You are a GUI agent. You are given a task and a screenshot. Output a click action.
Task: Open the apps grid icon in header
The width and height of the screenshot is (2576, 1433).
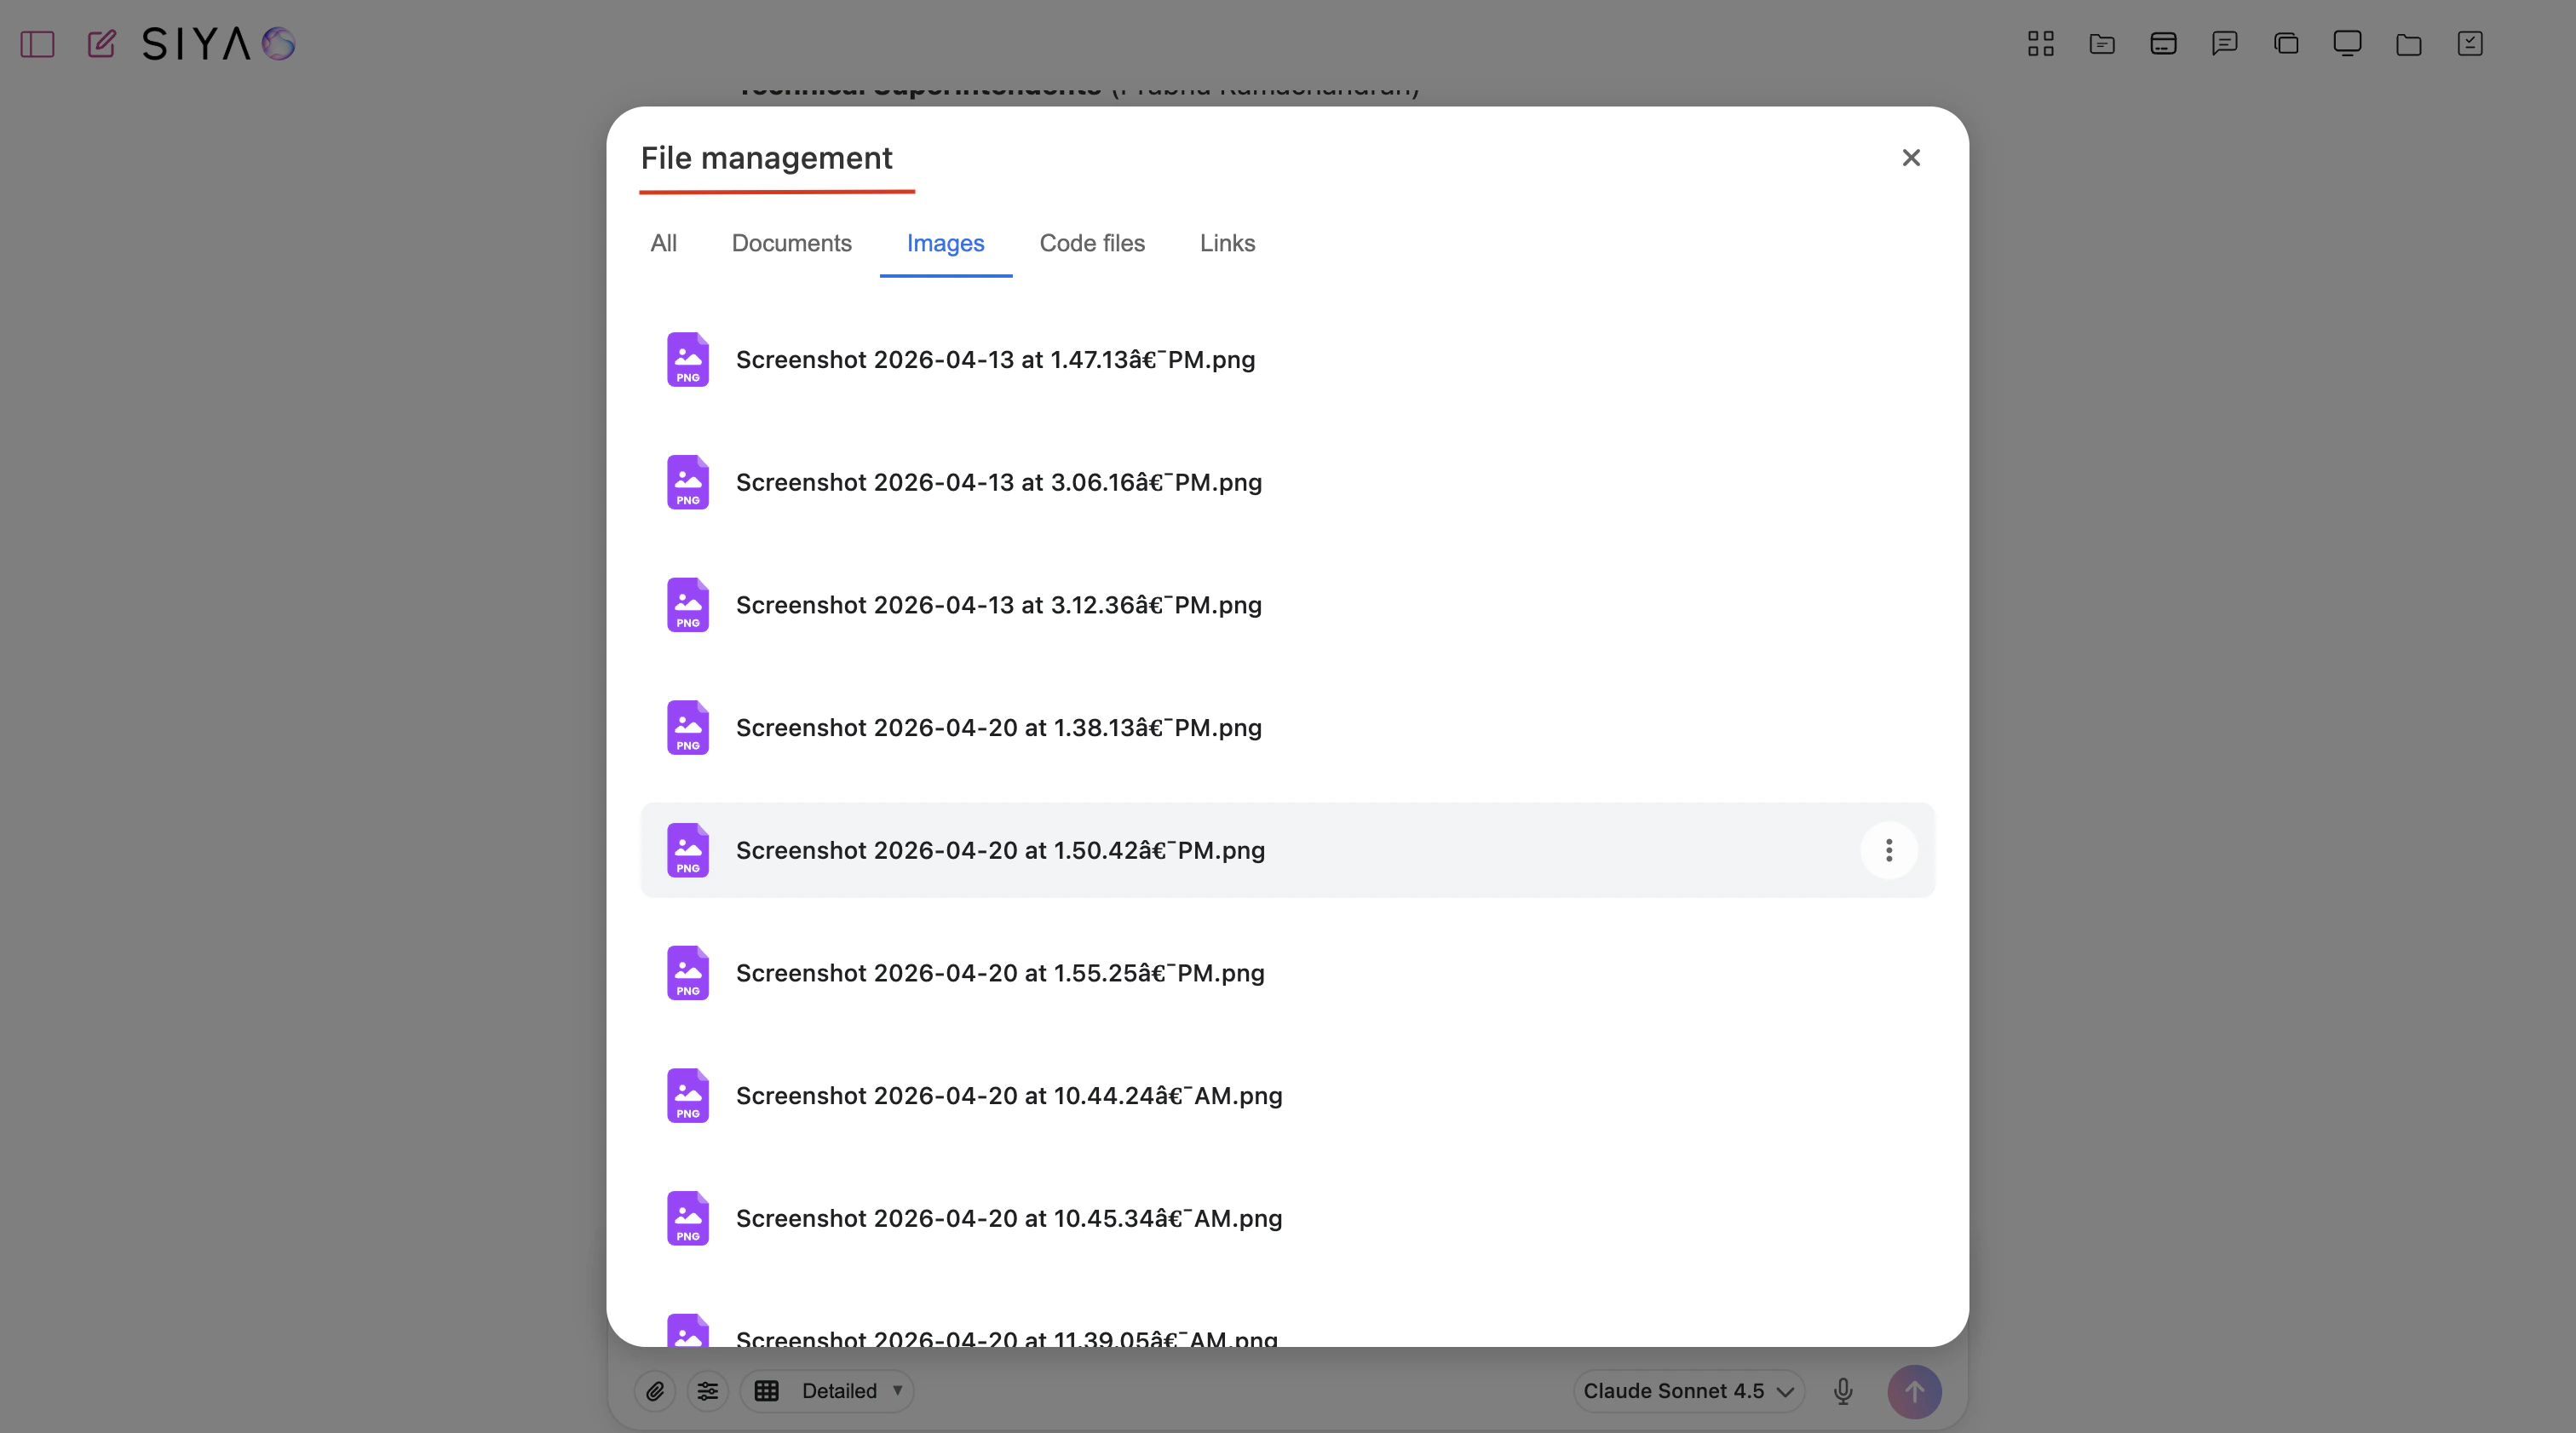click(2040, 44)
